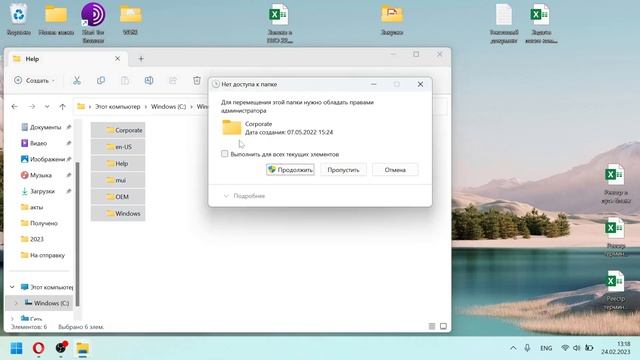640x360 pixels.
Task: Go back with the left arrow
Action: coord(15,107)
